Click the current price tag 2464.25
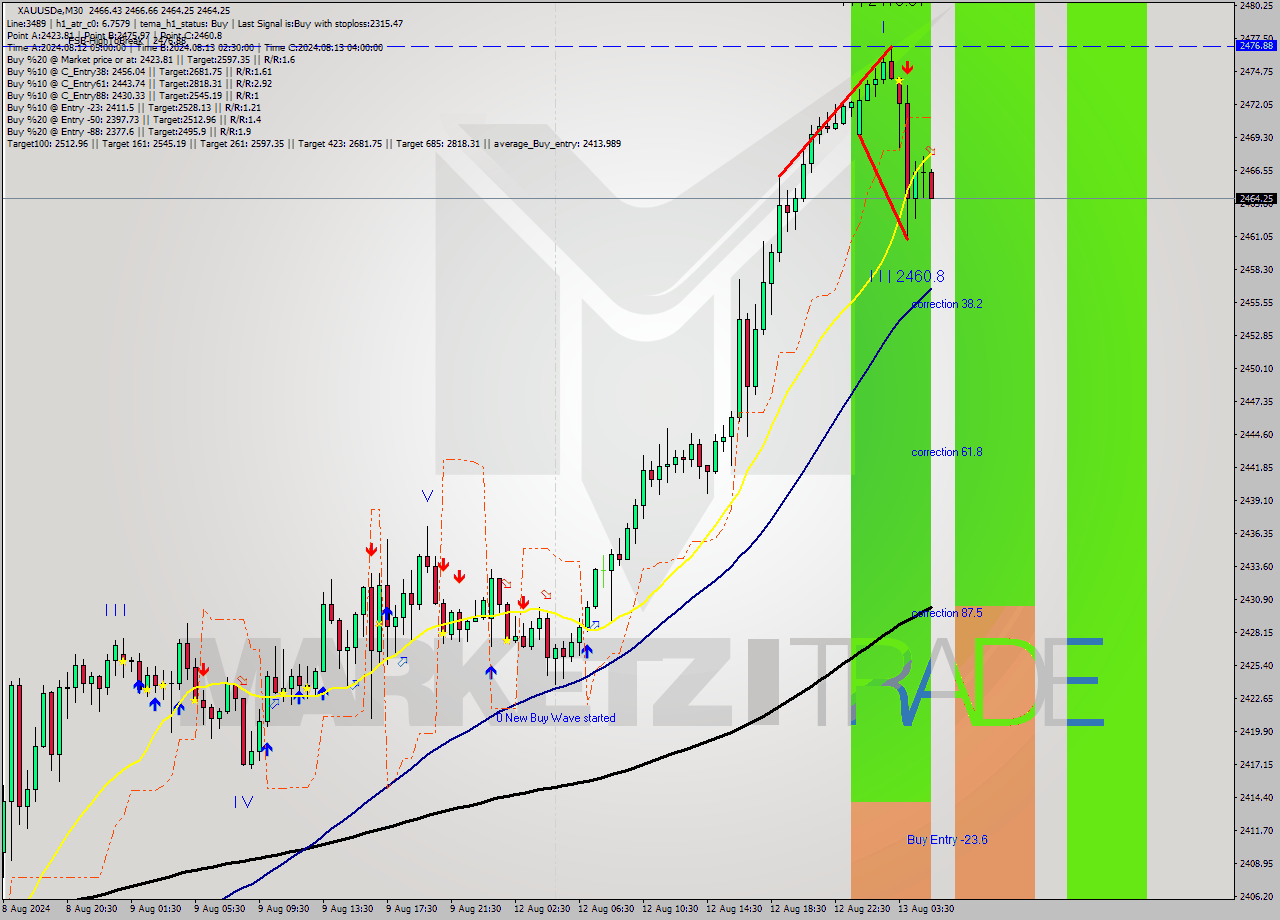 click(1256, 198)
